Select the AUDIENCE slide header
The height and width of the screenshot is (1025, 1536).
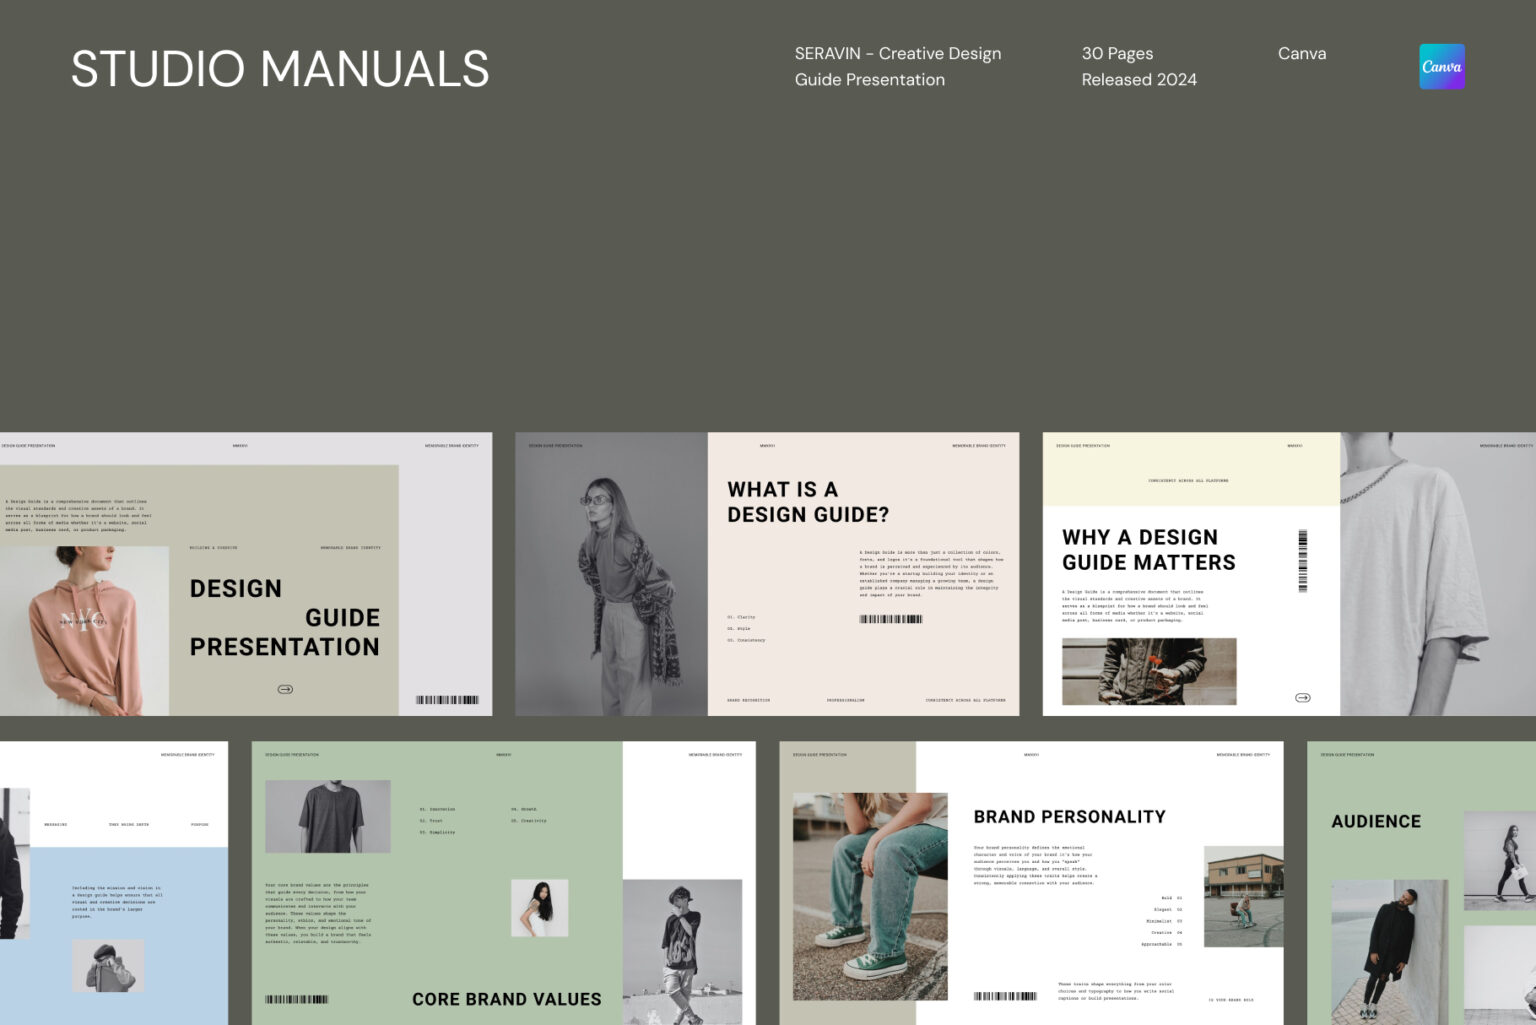(1376, 821)
